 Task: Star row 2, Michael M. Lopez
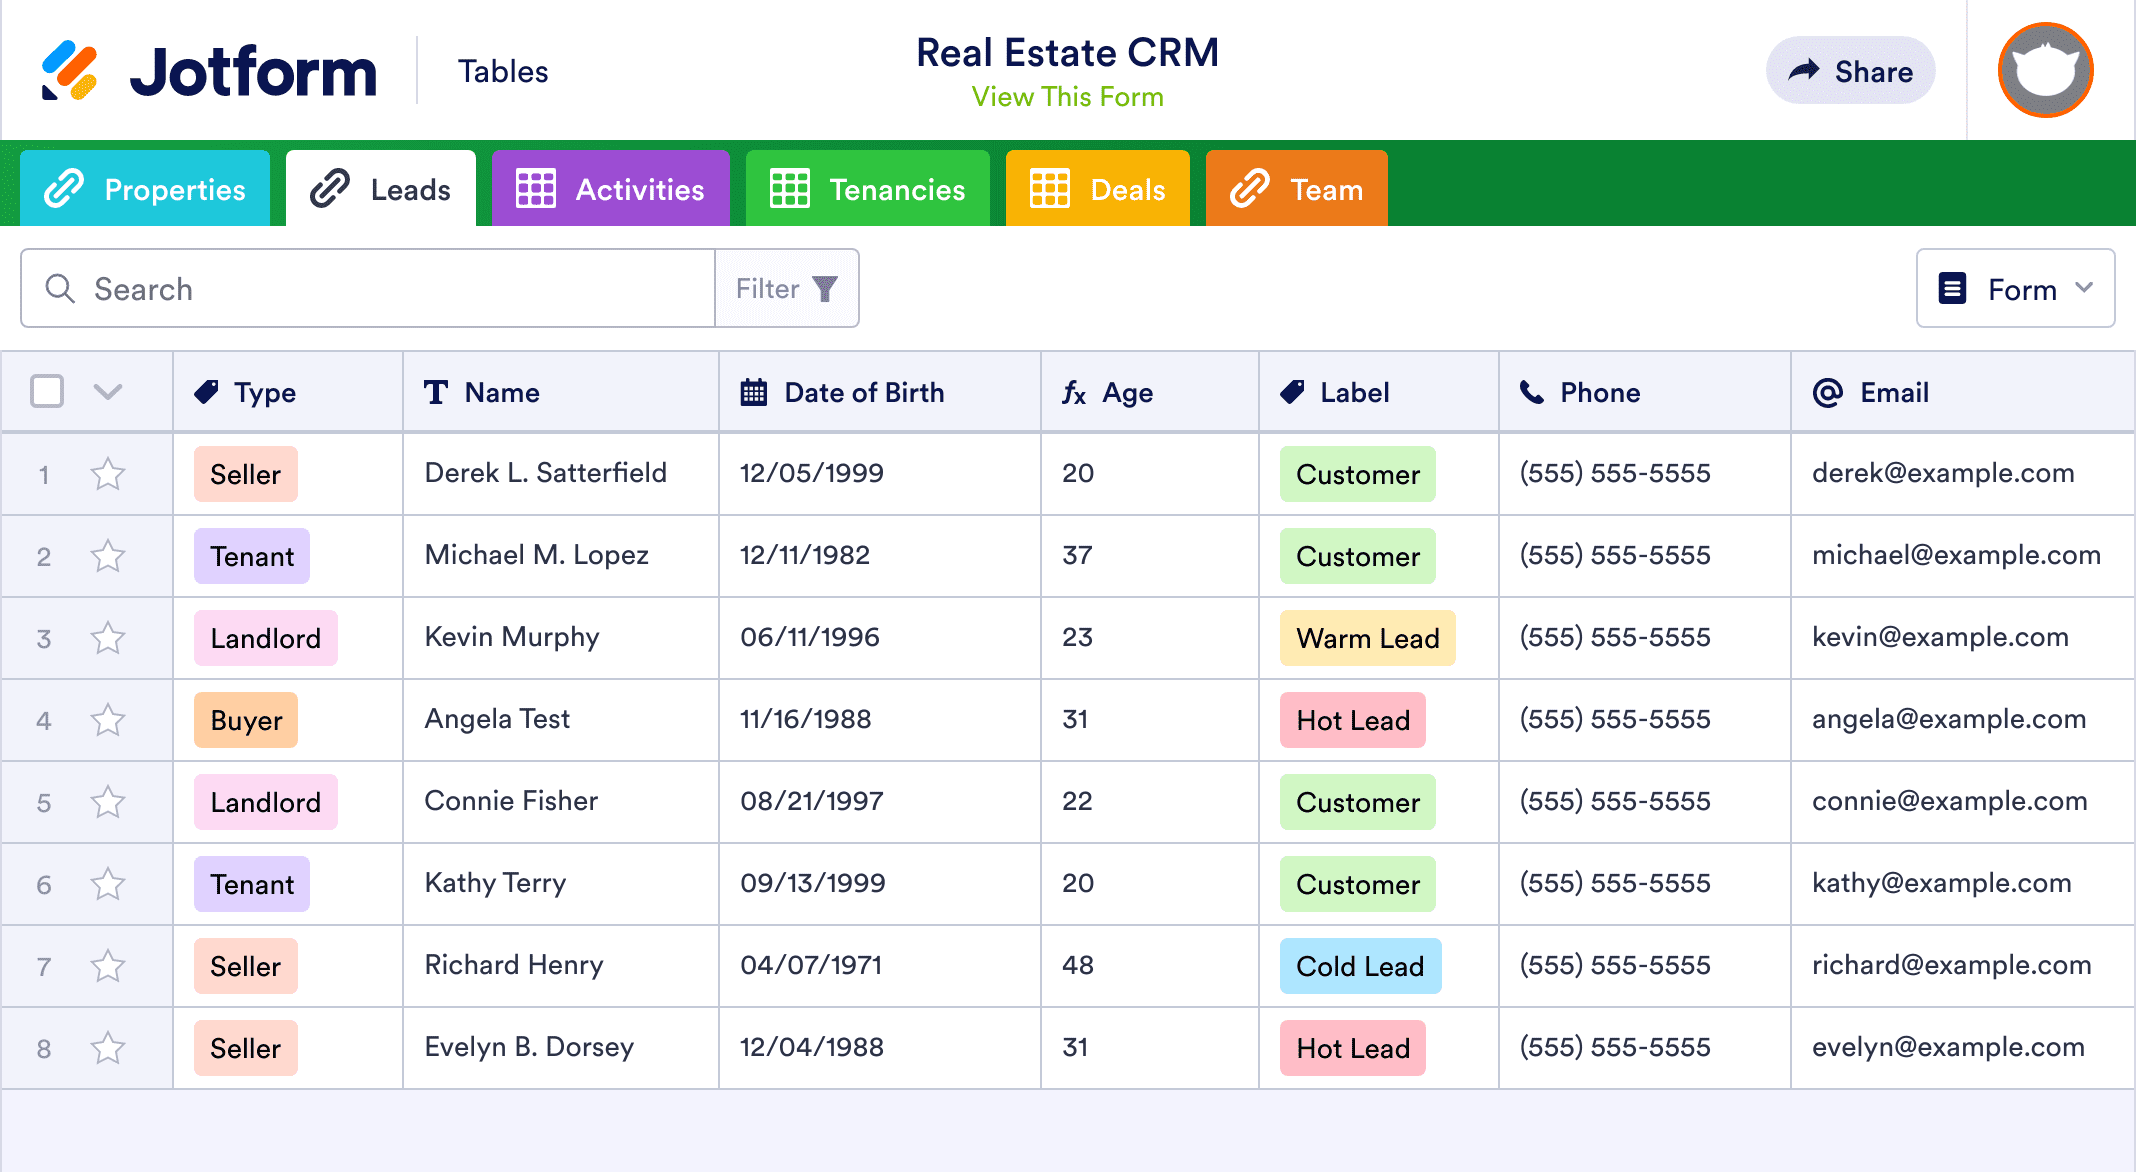[x=108, y=556]
